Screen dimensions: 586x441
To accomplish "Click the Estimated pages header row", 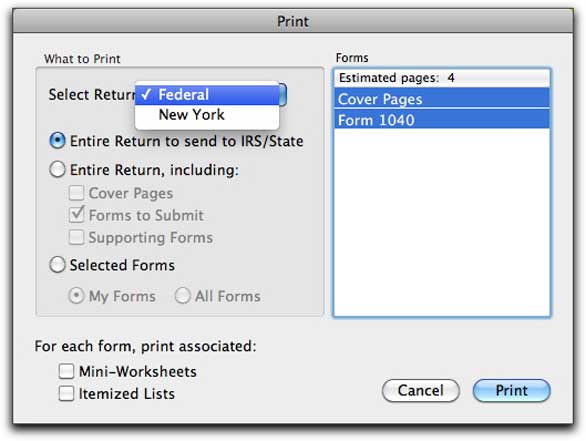I will pos(442,78).
